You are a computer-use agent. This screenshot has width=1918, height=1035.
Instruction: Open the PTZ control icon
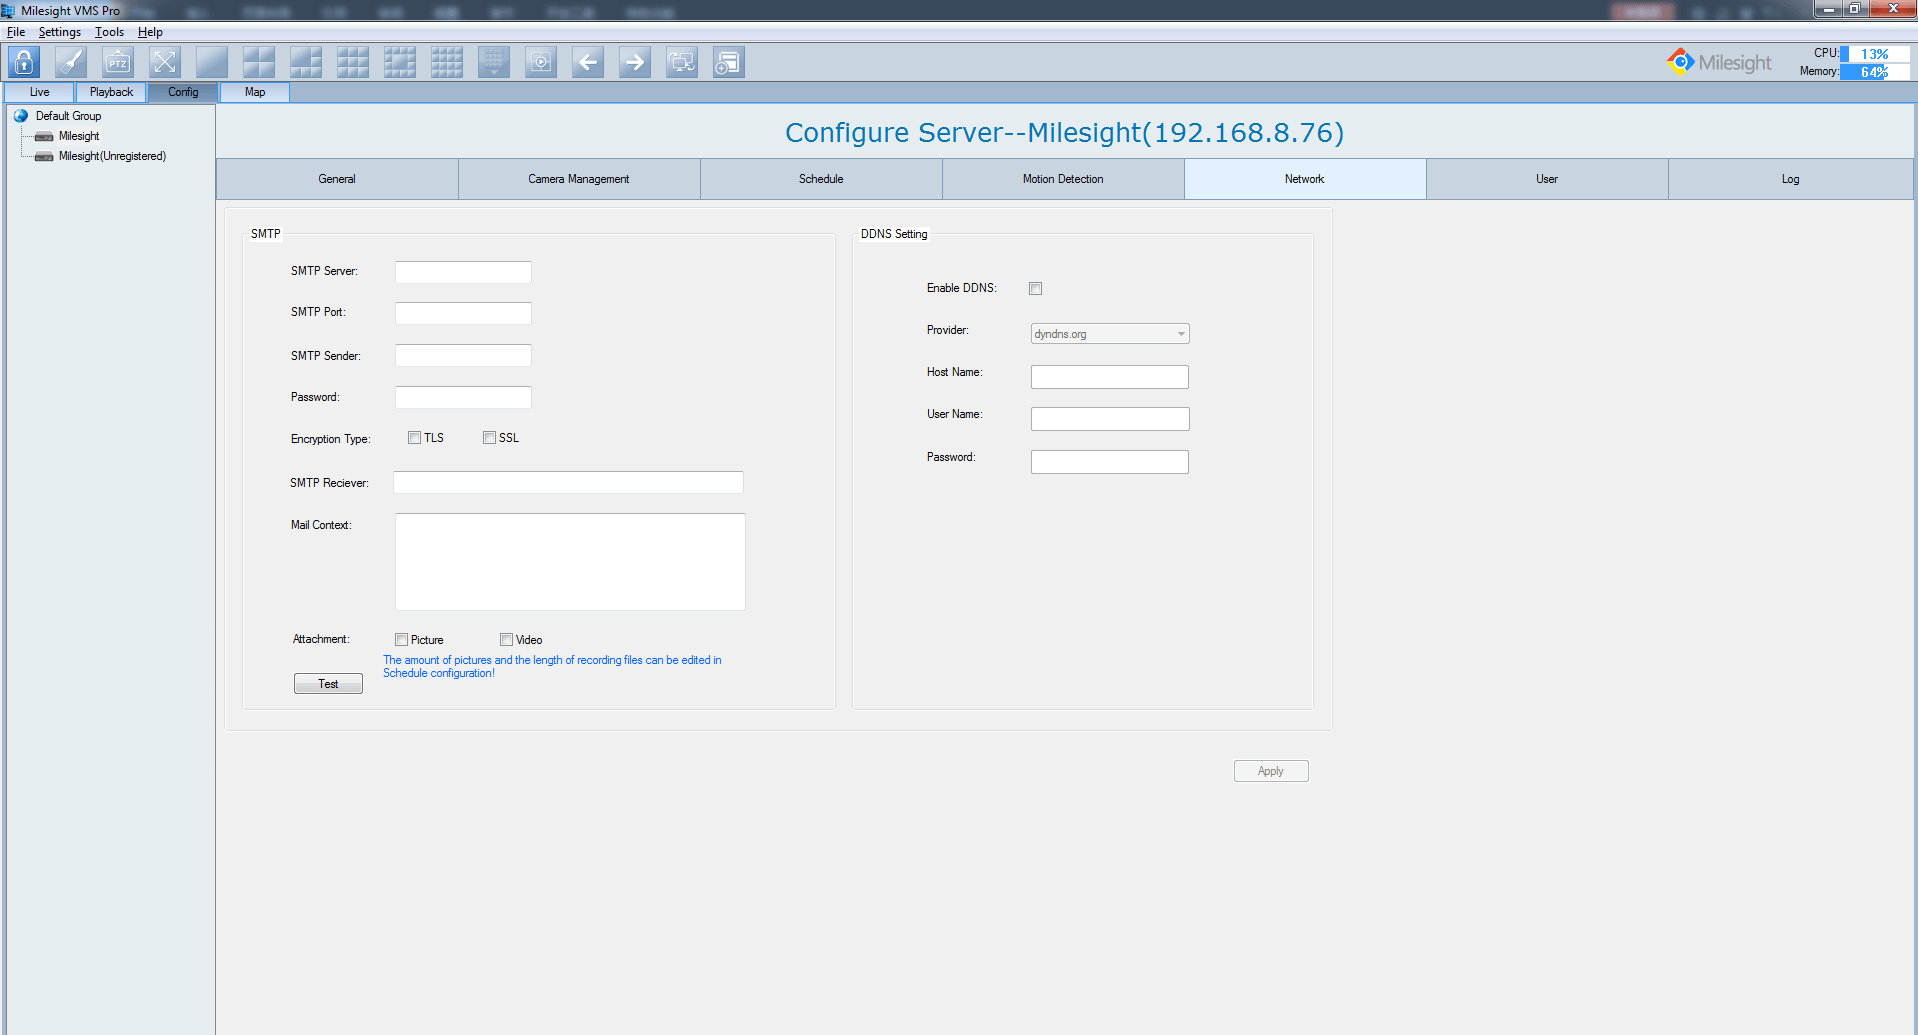pyautogui.click(x=118, y=62)
